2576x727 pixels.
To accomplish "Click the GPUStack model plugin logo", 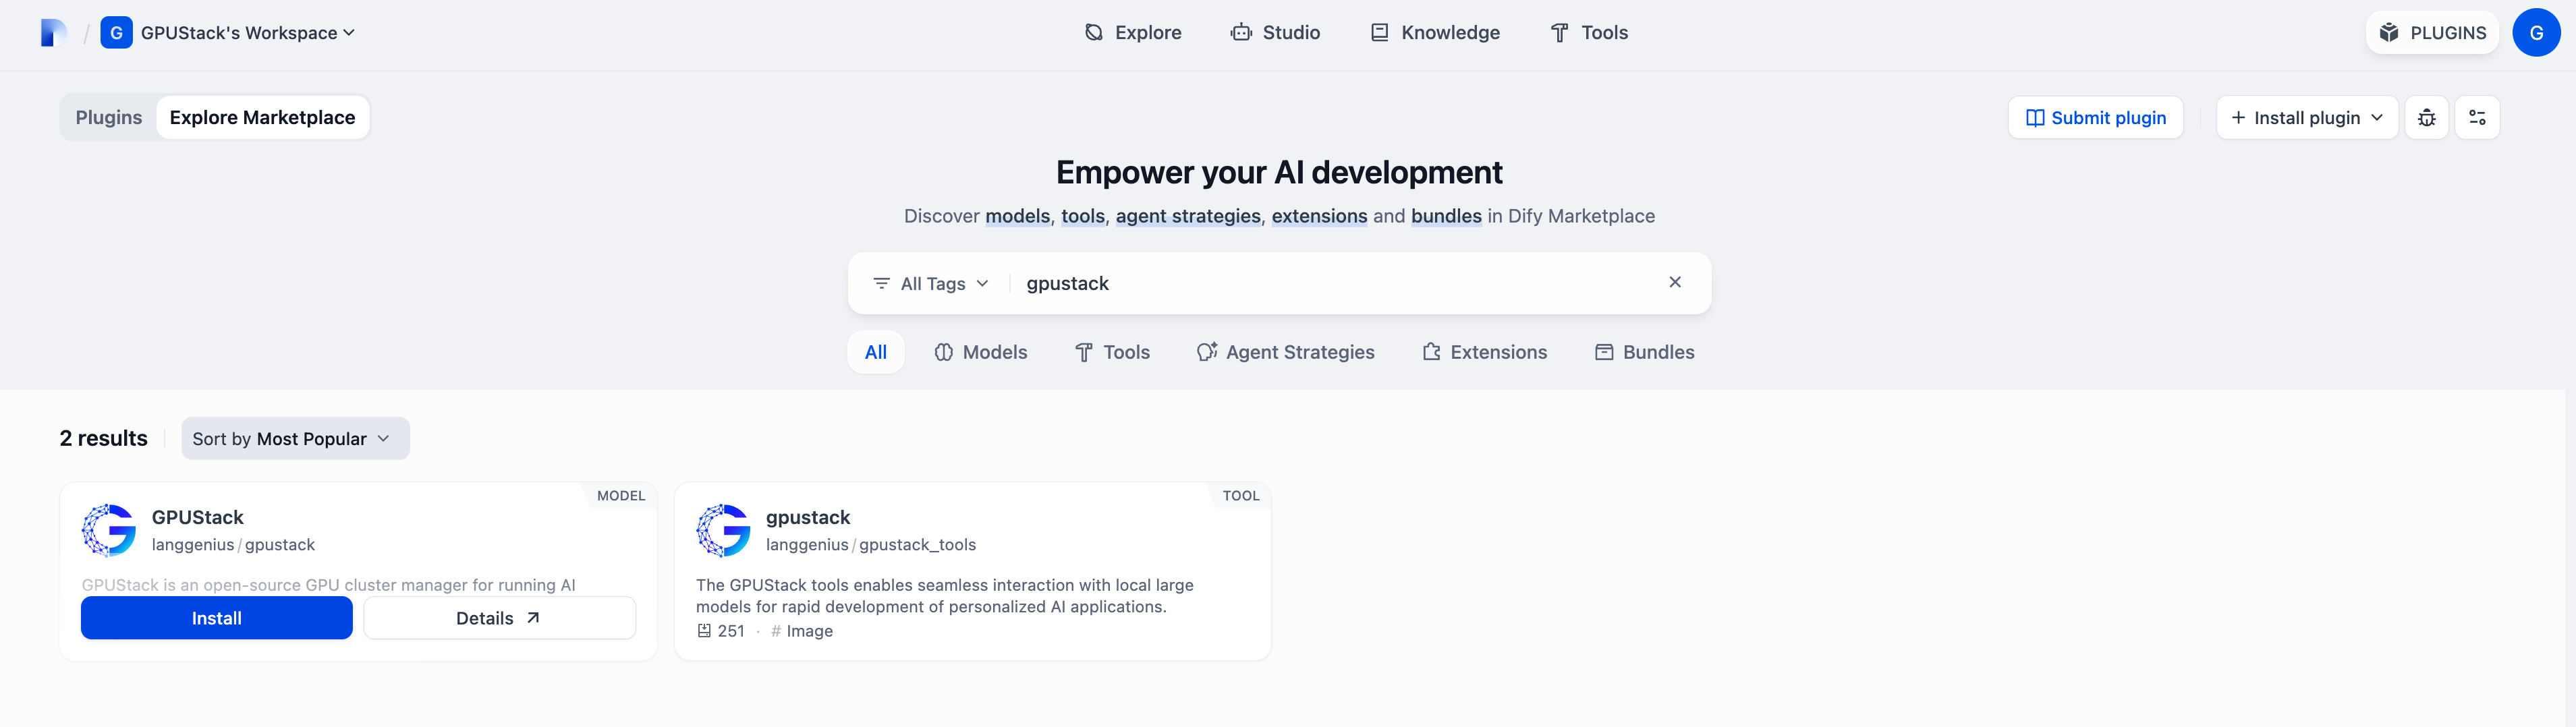I will tap(109, 530).
